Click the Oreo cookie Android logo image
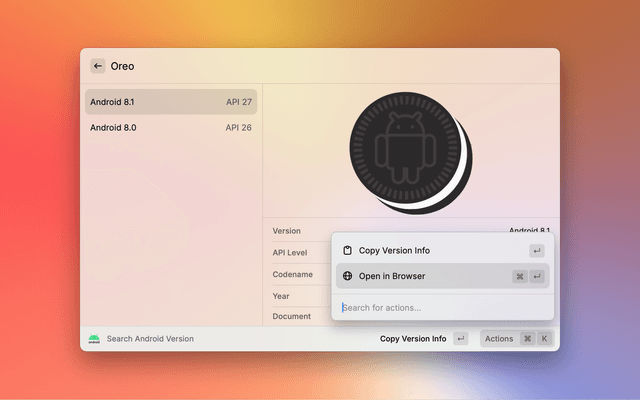 pos(408,154)
